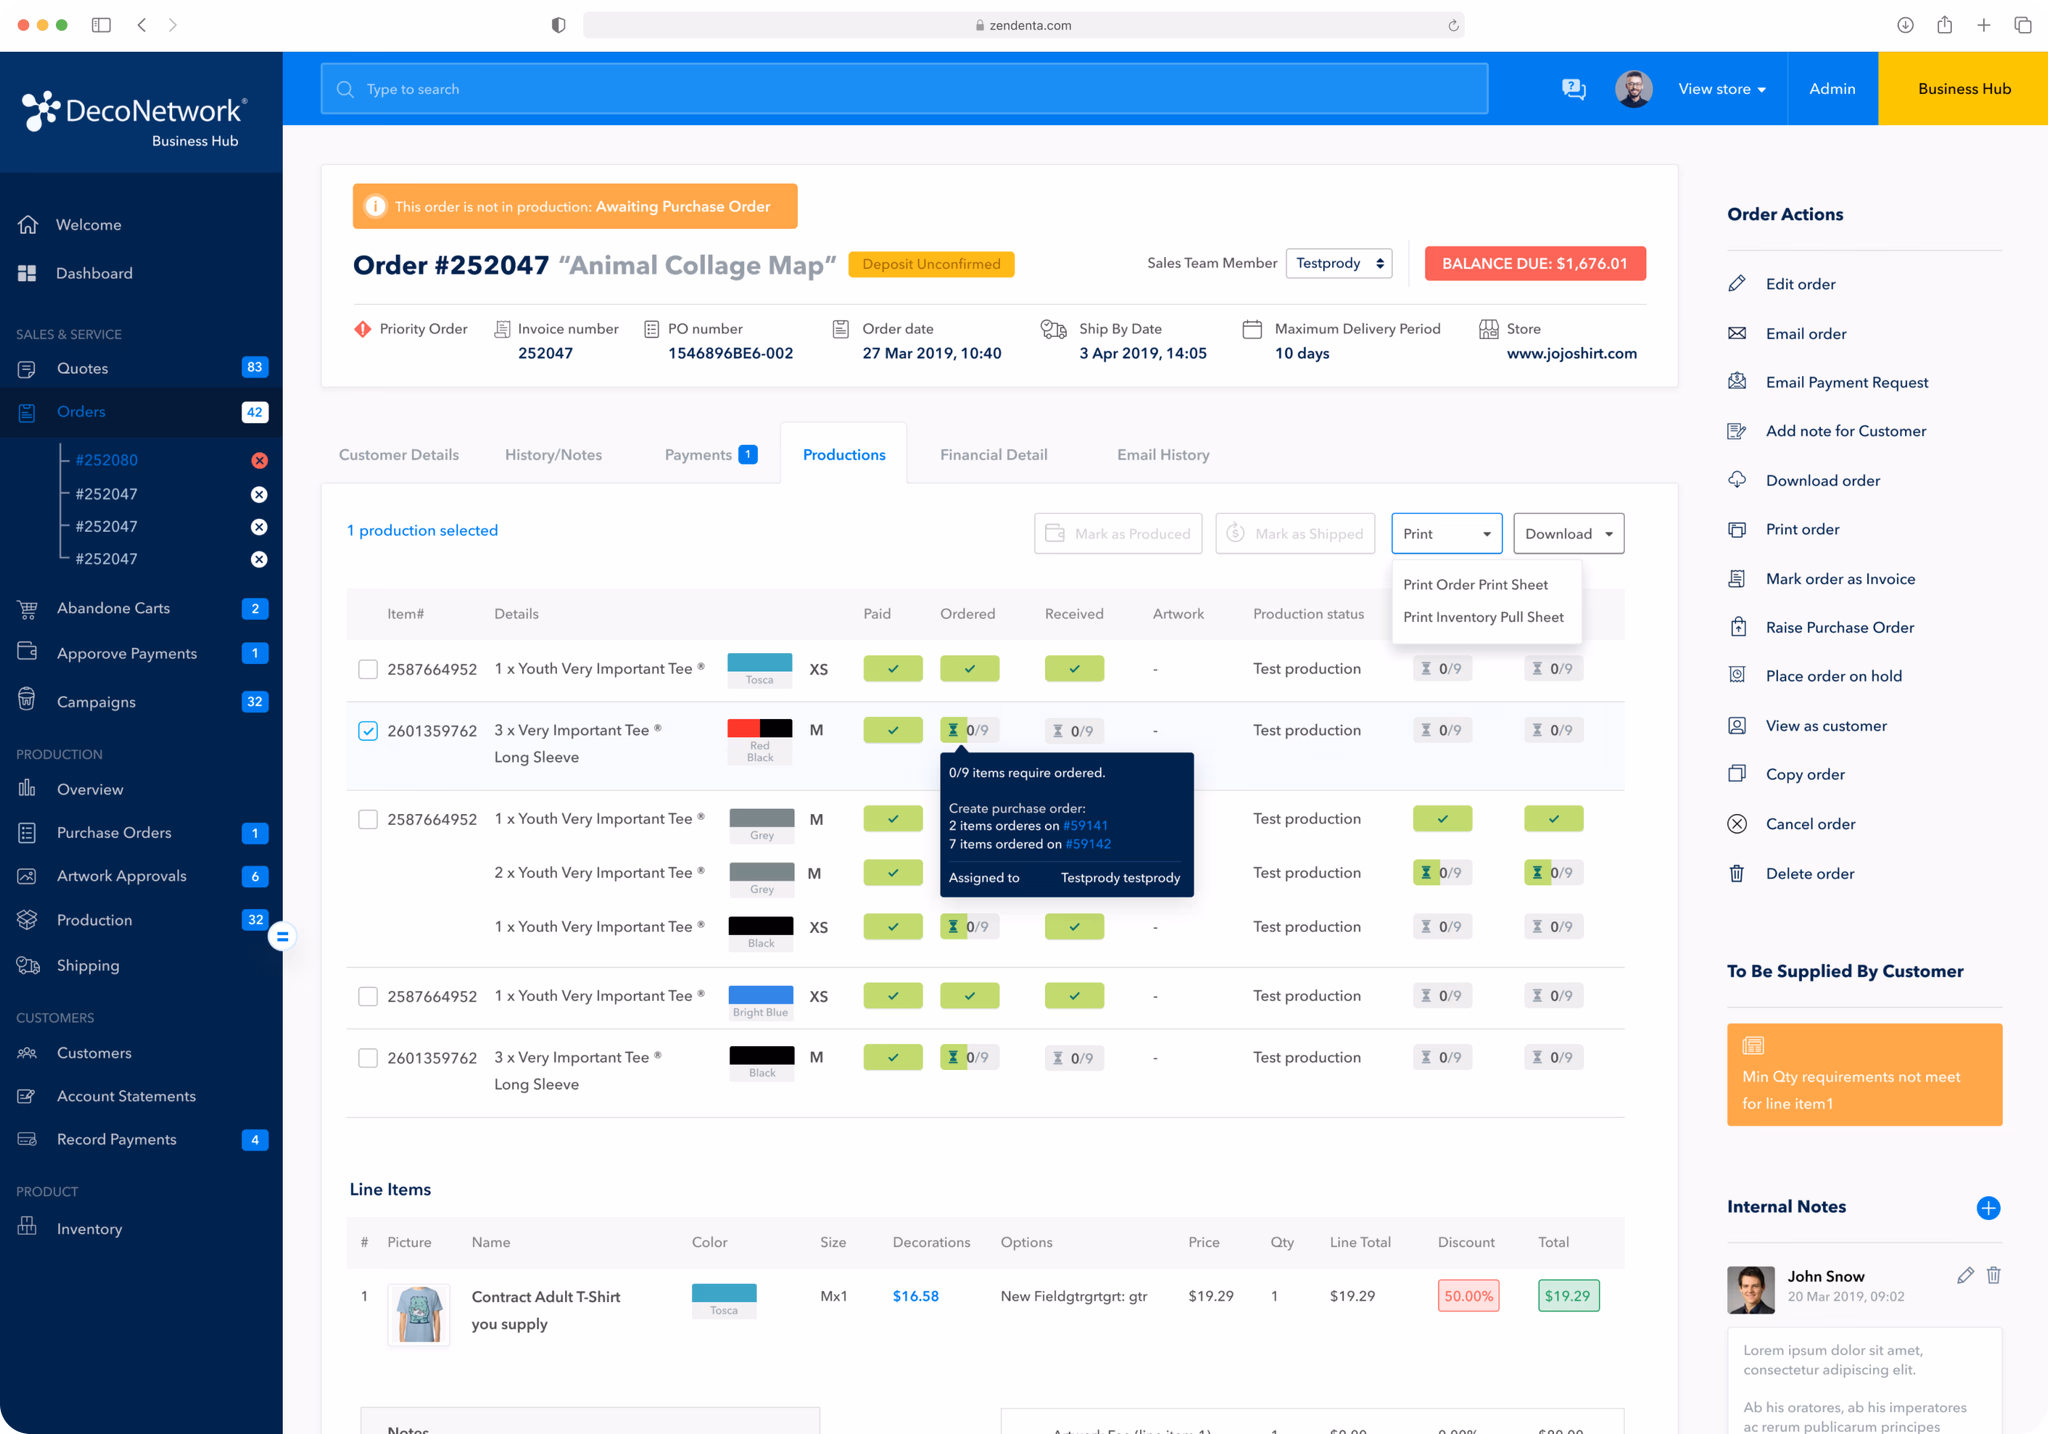The width and height of the screenshot is (2048, 1434).
Task: Choose Print Inventory Pull Sheet option
Action: (x=1483, y=617)
